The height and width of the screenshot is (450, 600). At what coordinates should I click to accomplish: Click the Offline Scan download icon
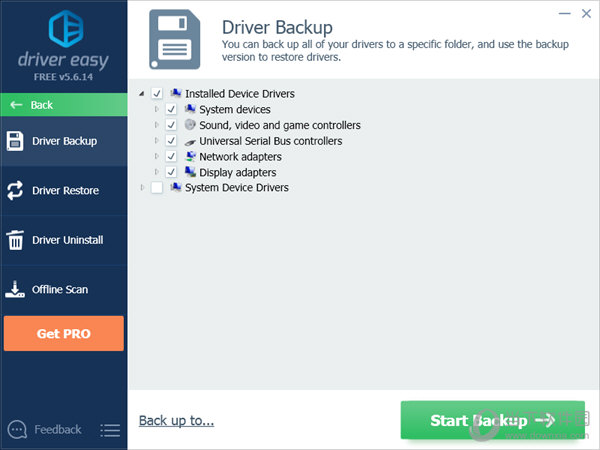click(x=15, y=289)
